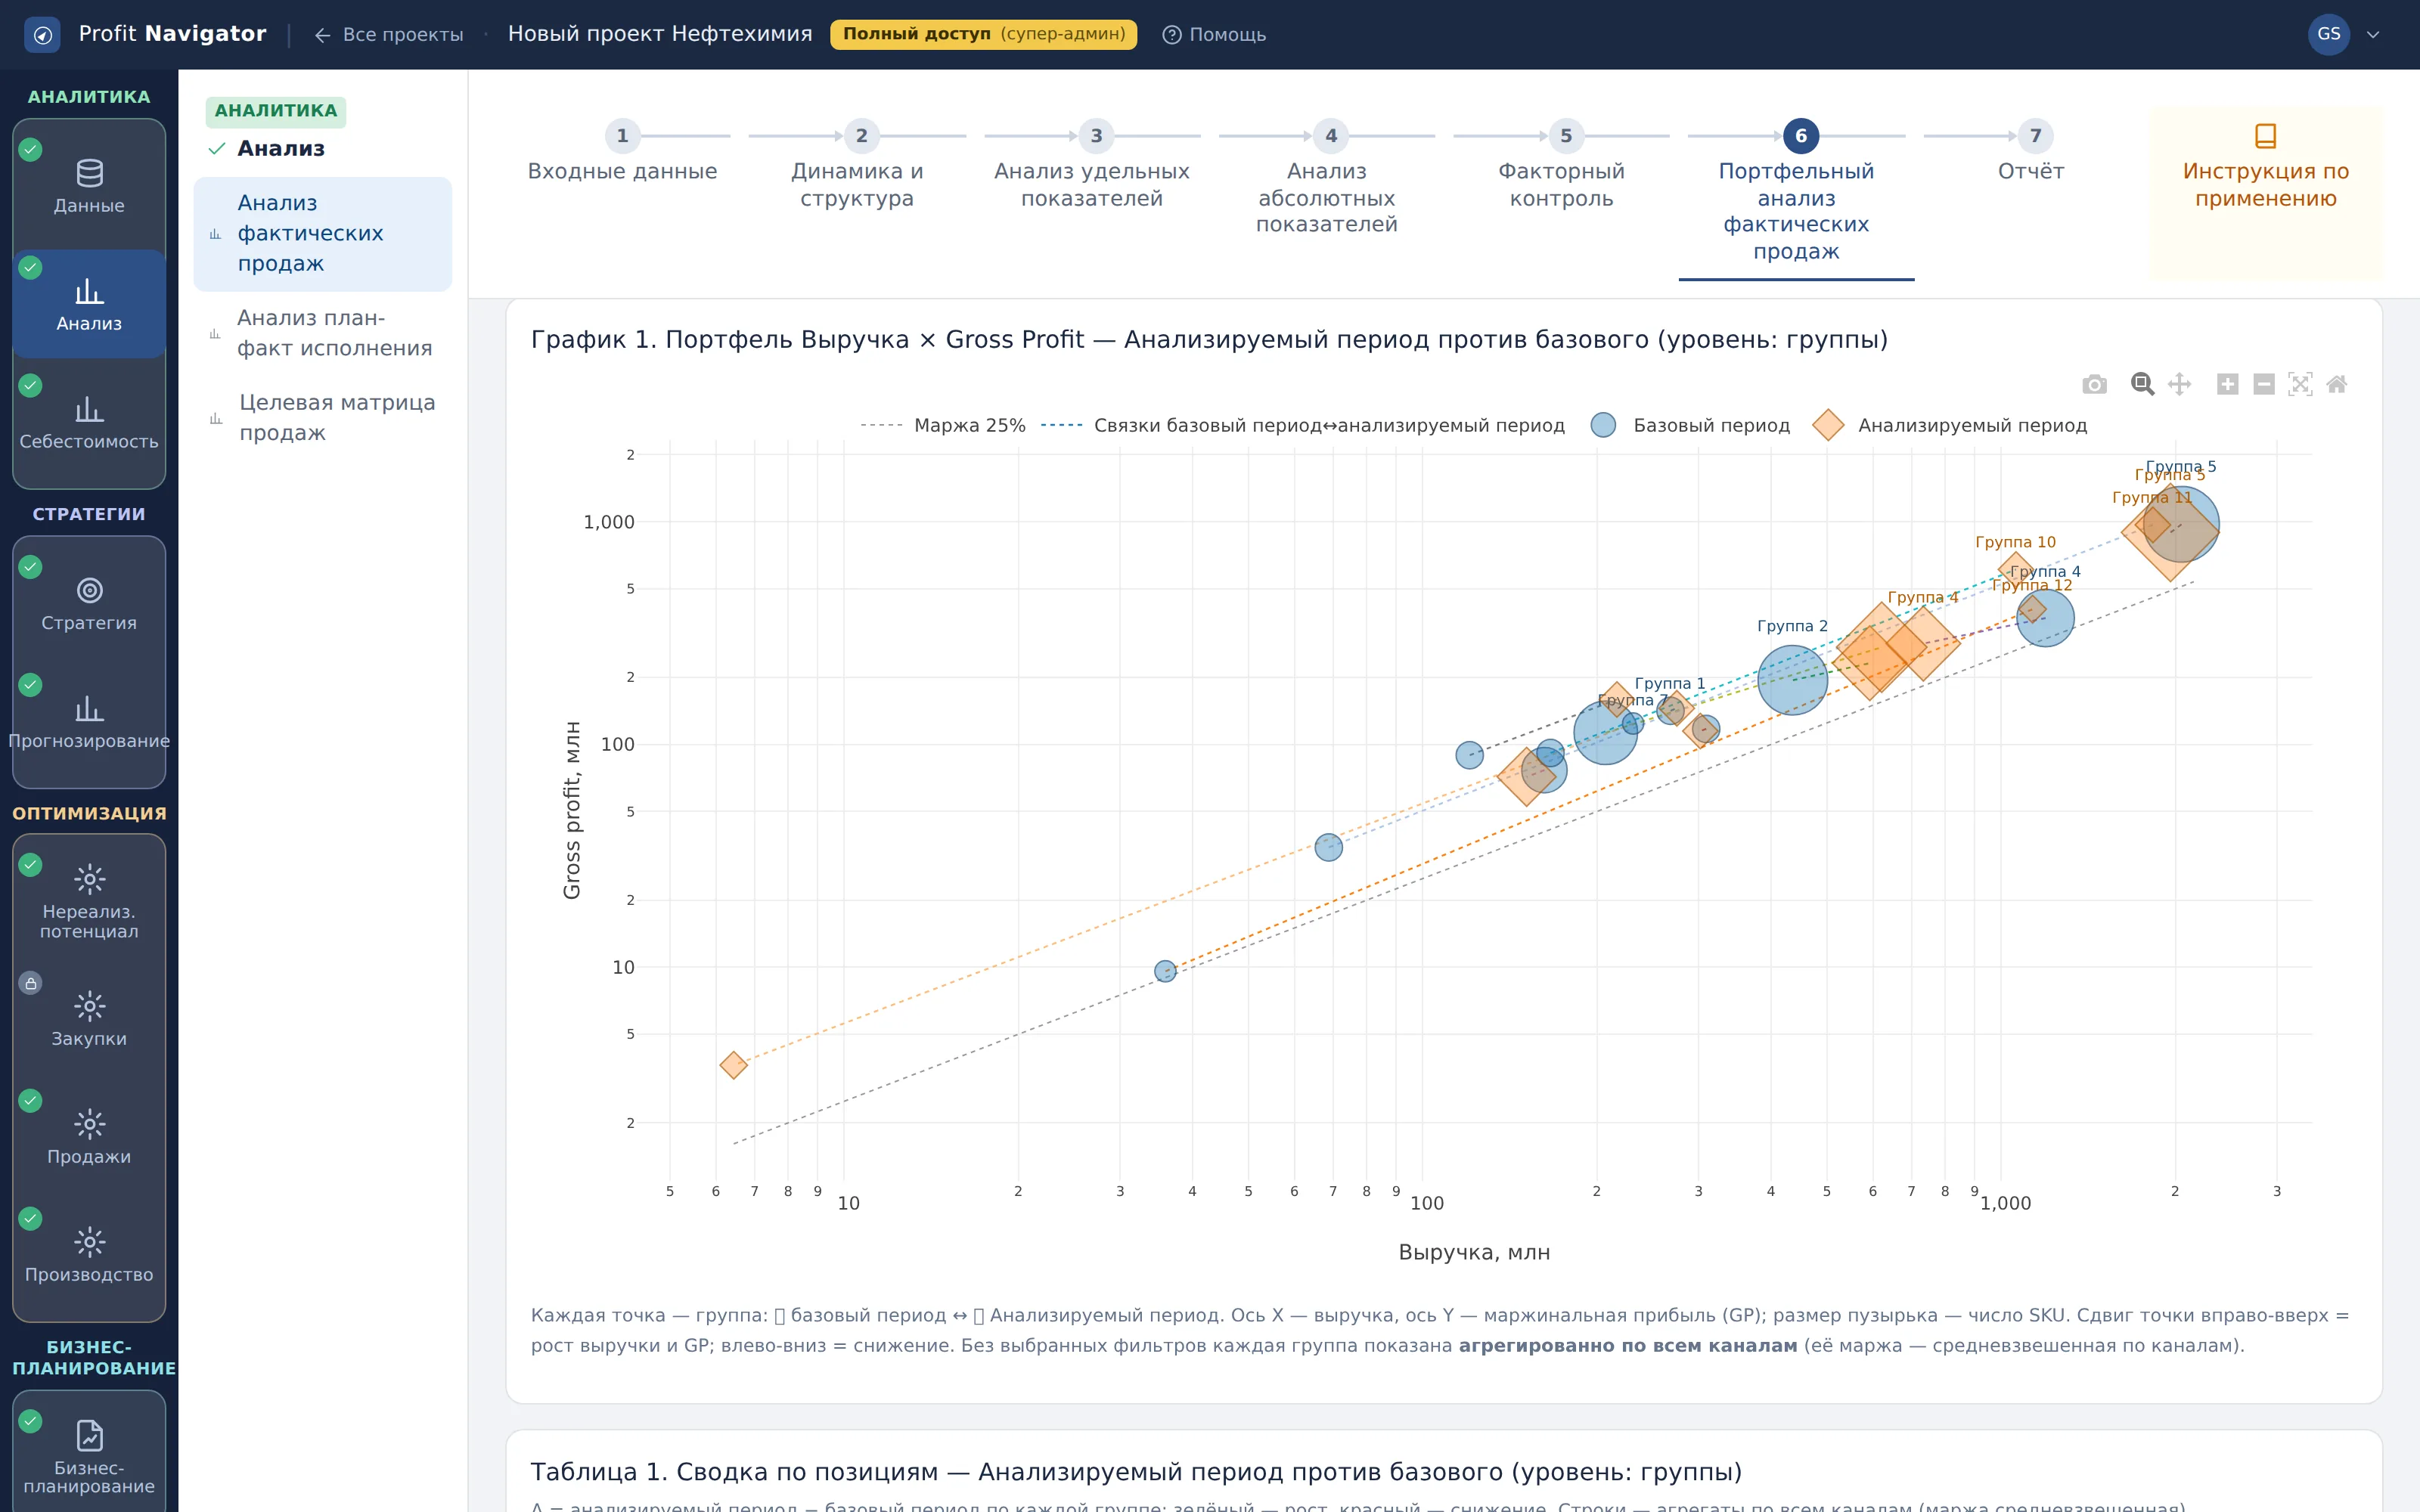Open the Продажи optimization module
This screenshot has width=2420, height=1512.
click(89, 1138)
